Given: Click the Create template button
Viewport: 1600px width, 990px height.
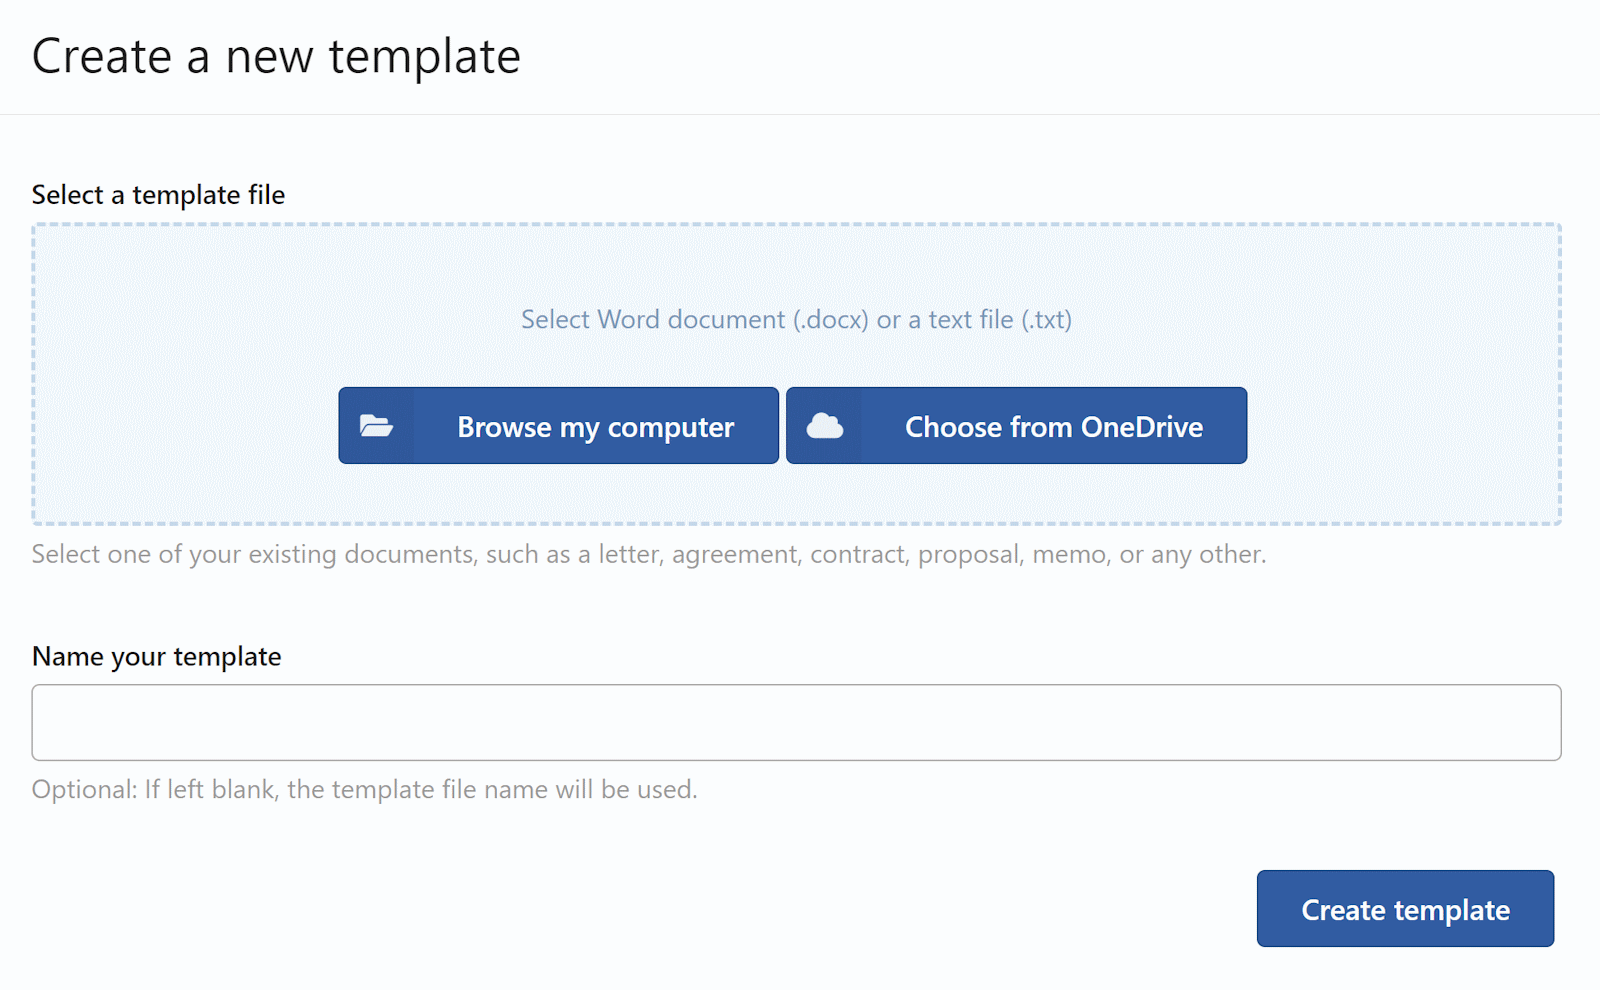Looking at the screenshot, I should 1405,909.
